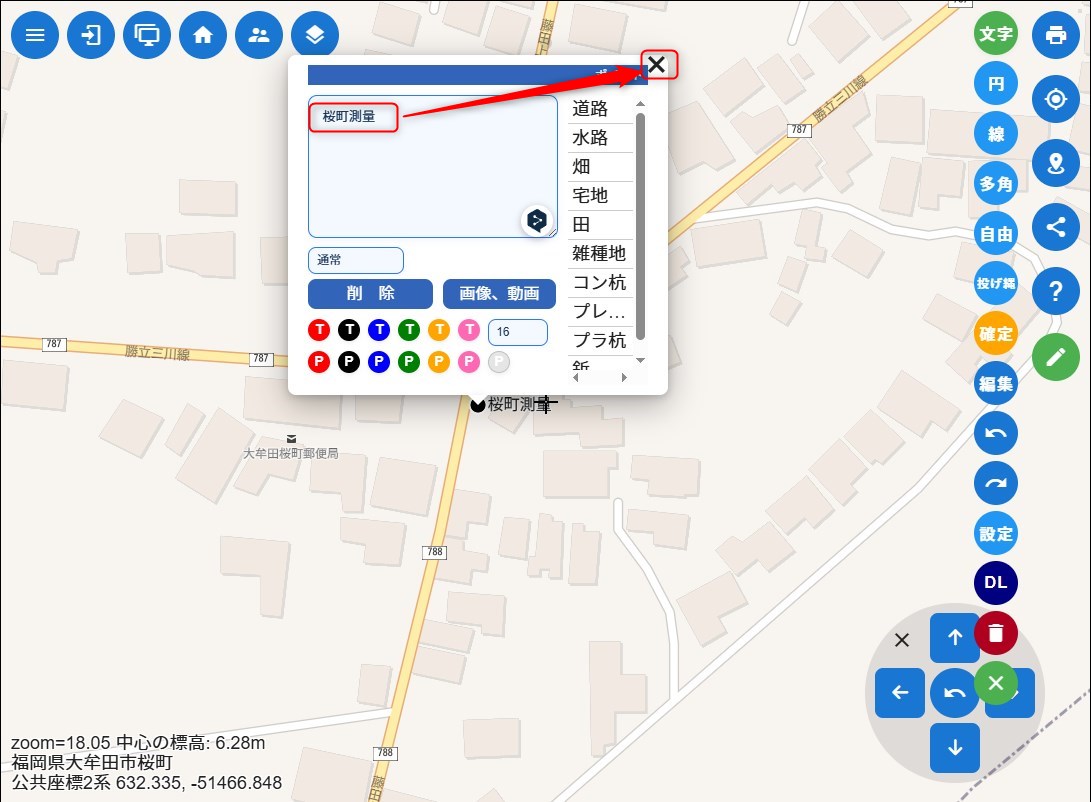
Task: Click the font size field showing 16
Action: [517, 332]
